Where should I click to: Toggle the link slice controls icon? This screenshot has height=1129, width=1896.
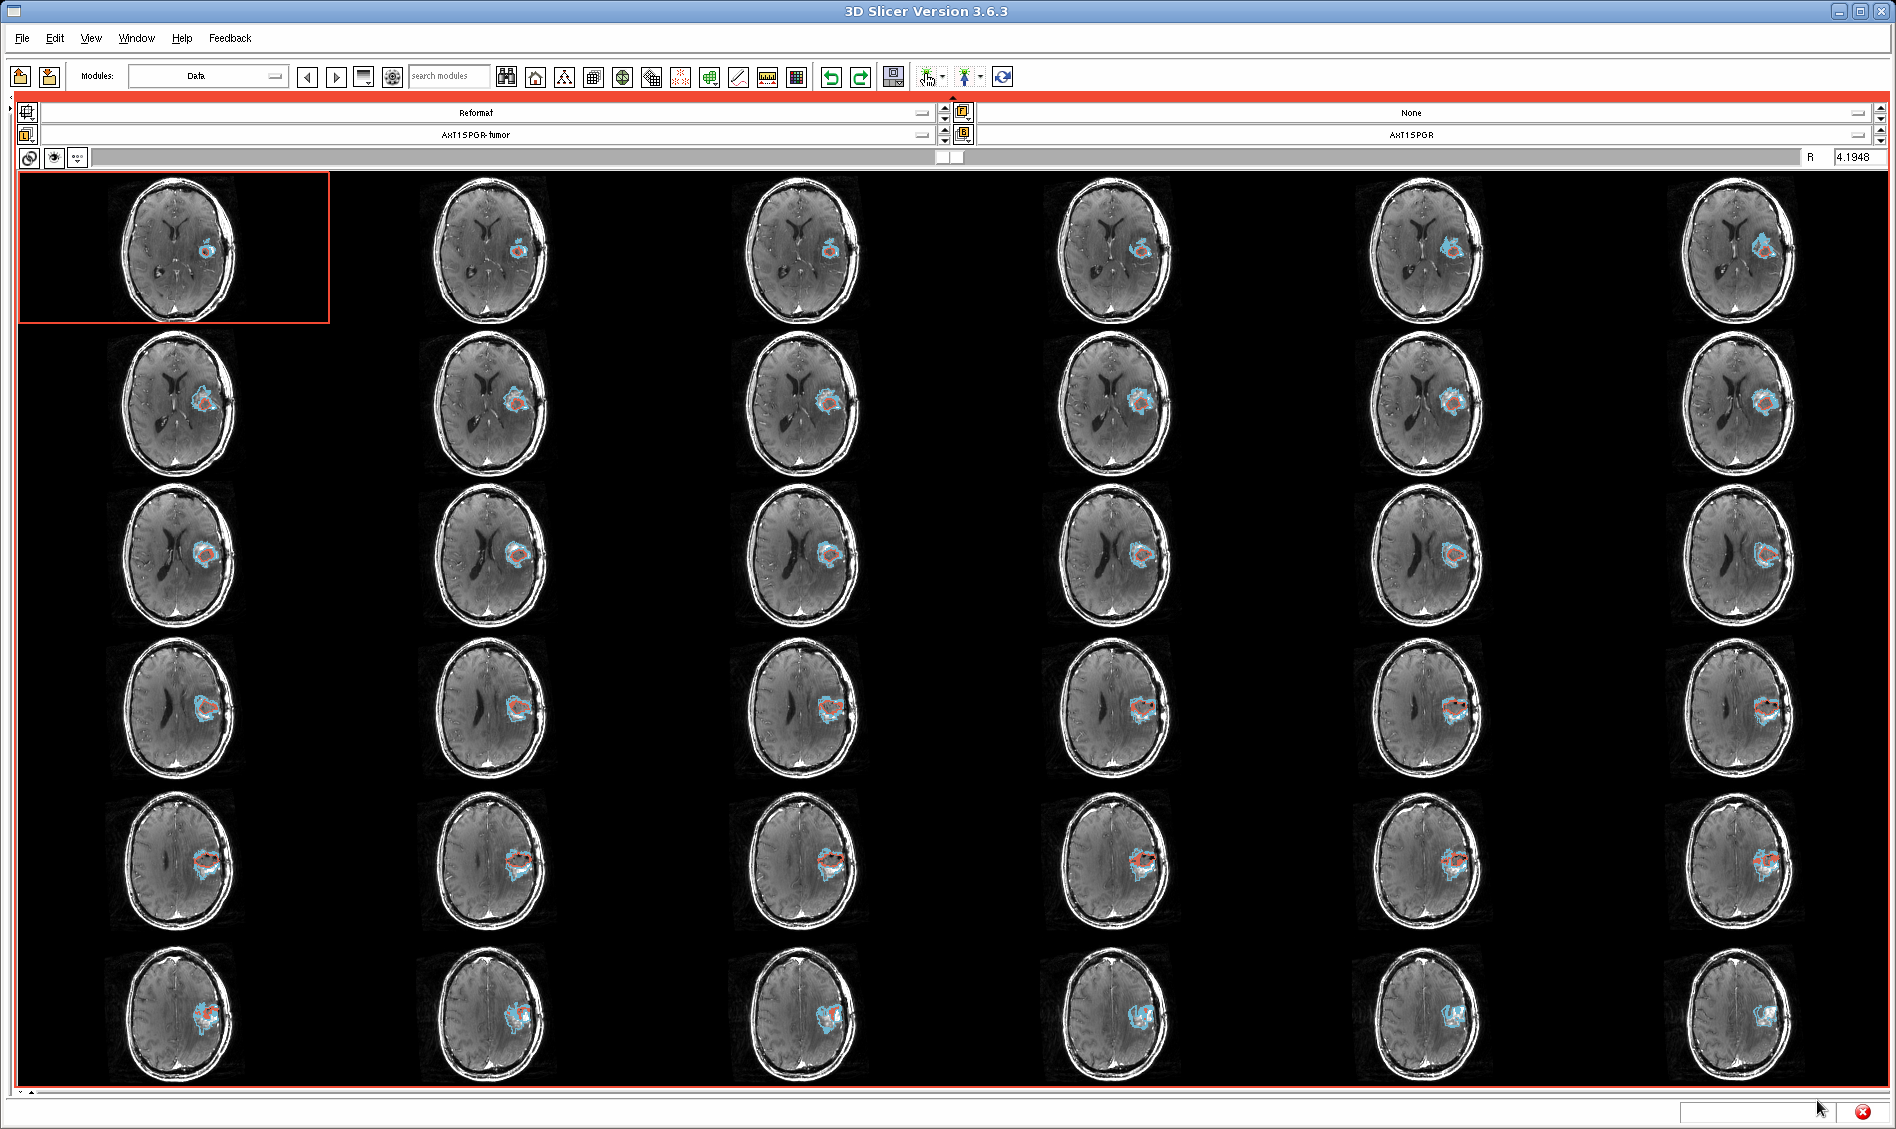[29, 158]
